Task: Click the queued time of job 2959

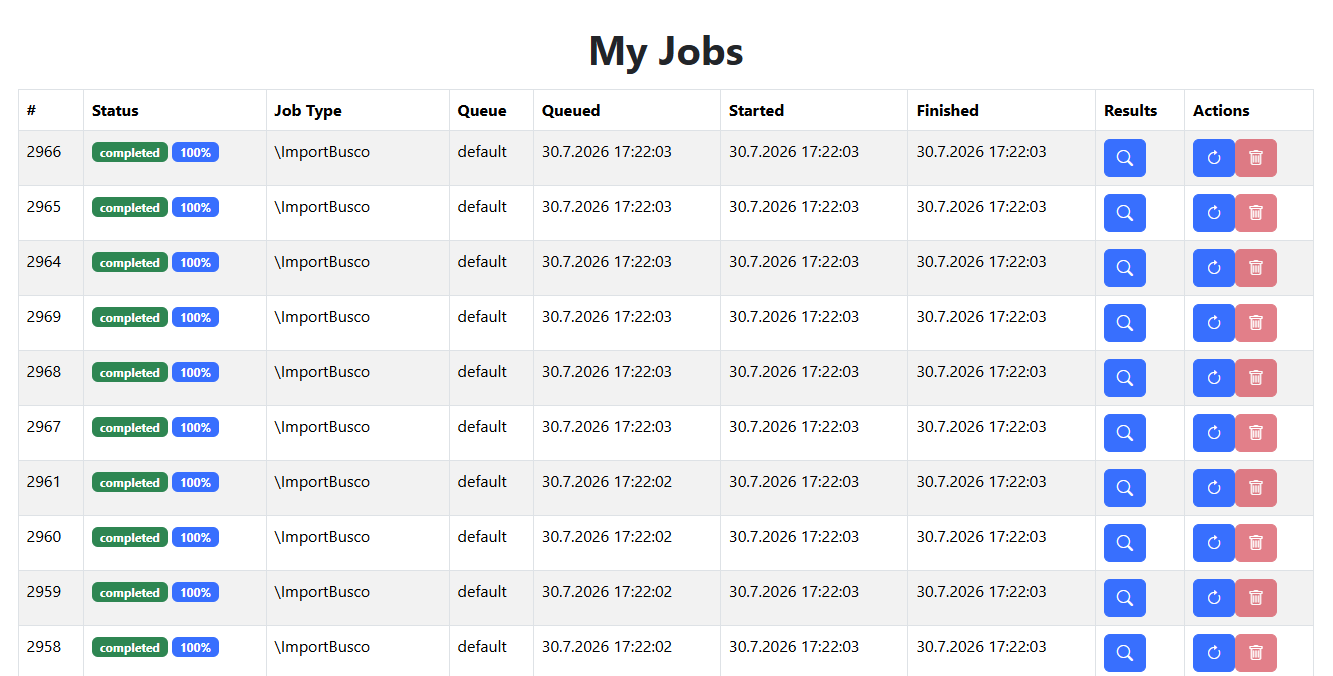Action: click(x=607, y=592)
